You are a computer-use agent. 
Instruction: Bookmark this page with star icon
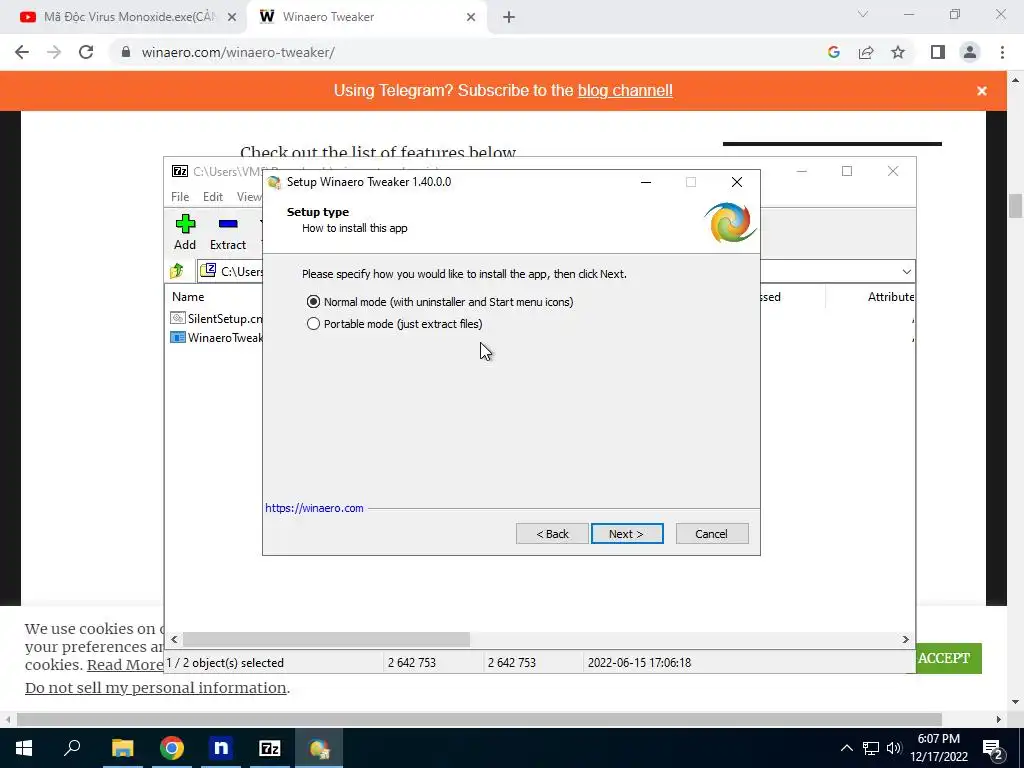[x=898, y=52]
